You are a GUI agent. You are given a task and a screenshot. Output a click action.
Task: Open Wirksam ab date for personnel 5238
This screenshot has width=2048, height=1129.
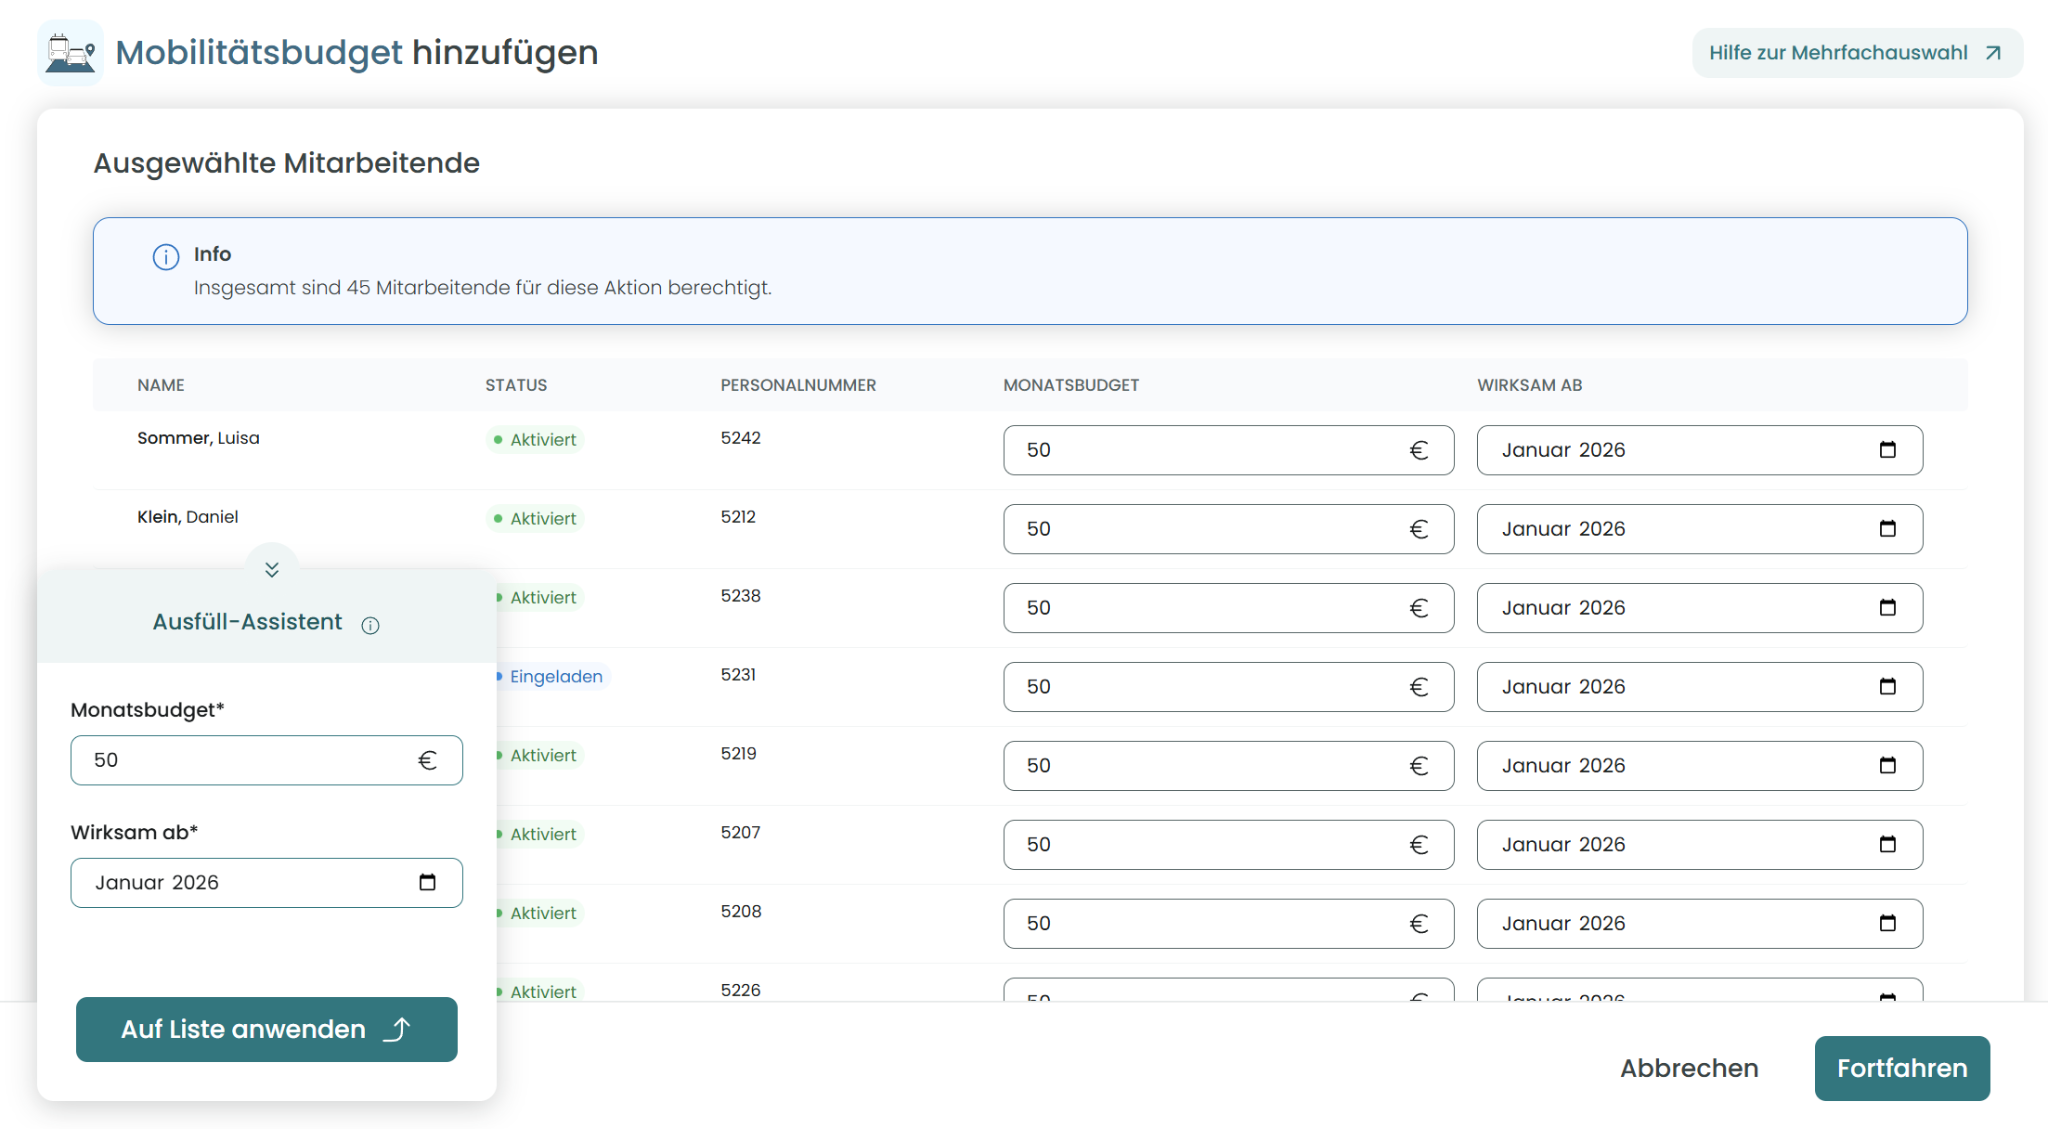coord(1680,608)
